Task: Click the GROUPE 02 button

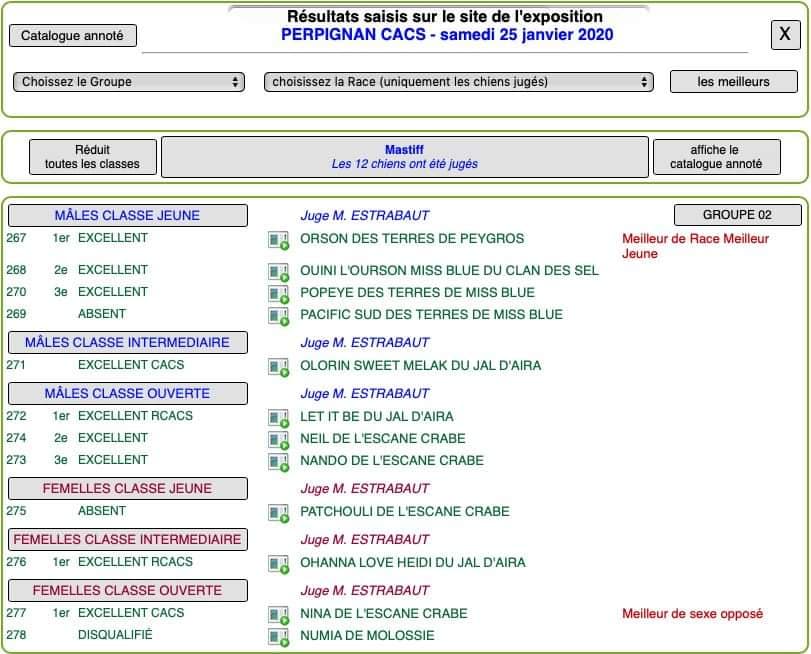Action: click(738, 215)
